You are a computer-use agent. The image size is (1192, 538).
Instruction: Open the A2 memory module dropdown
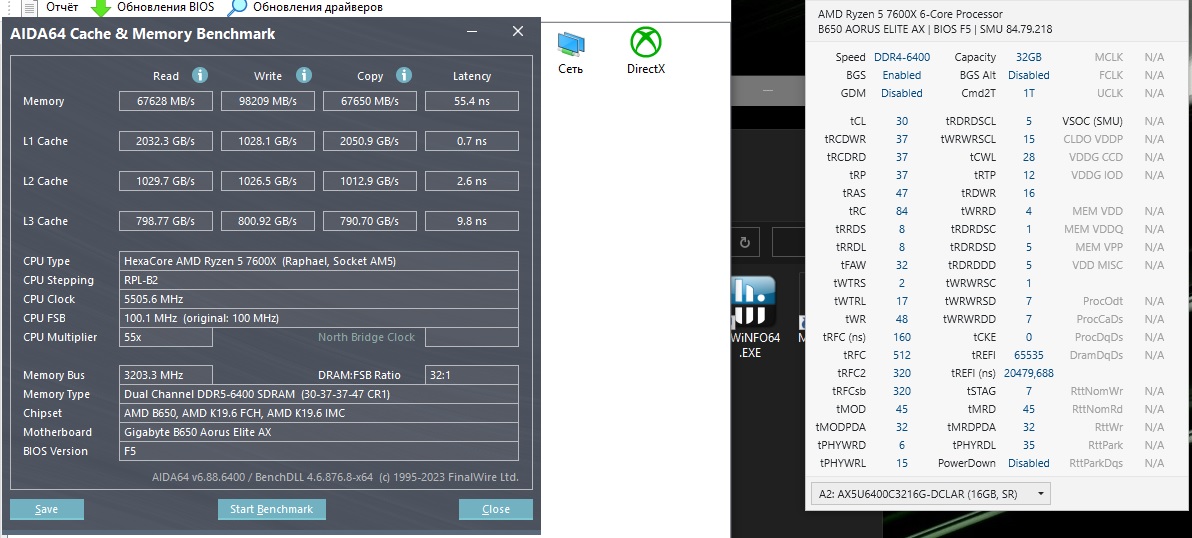[931, 493]
